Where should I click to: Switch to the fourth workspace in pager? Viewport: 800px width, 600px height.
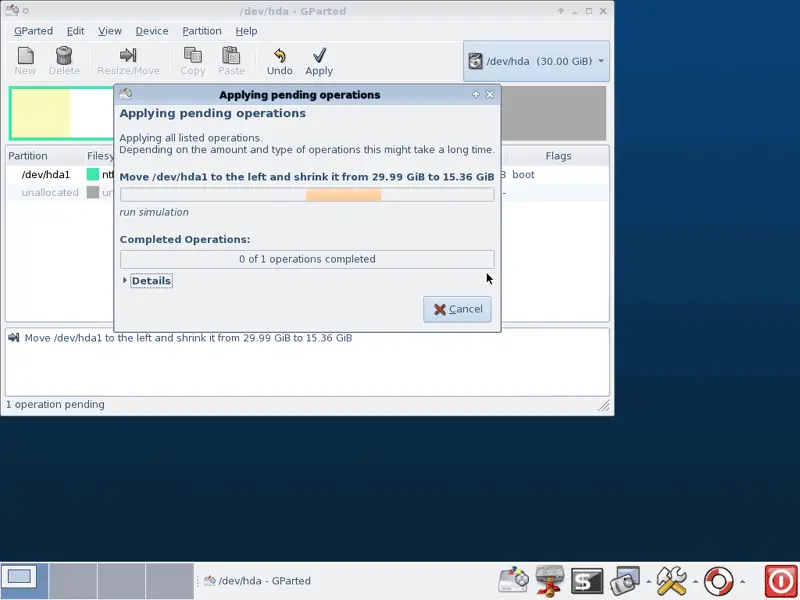coord(170,581)
